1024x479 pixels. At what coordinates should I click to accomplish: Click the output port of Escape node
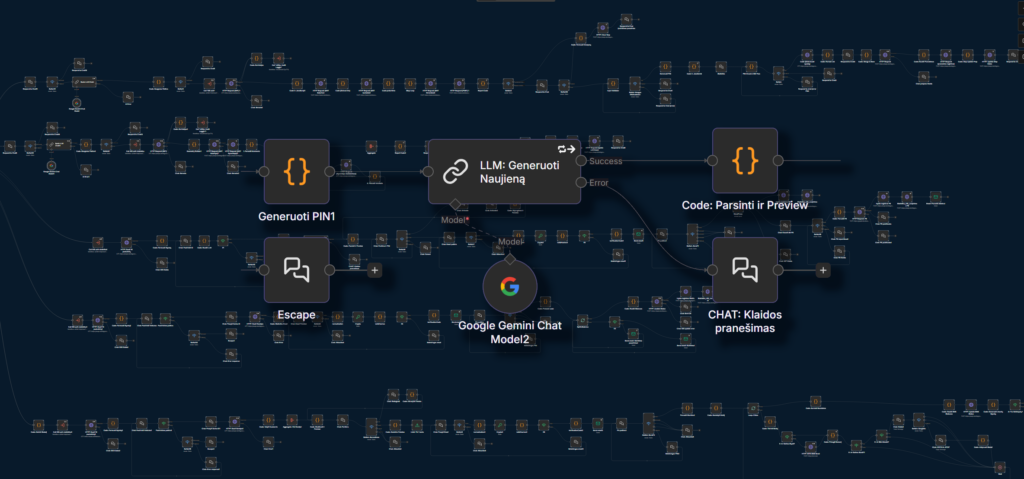point(330,270)
